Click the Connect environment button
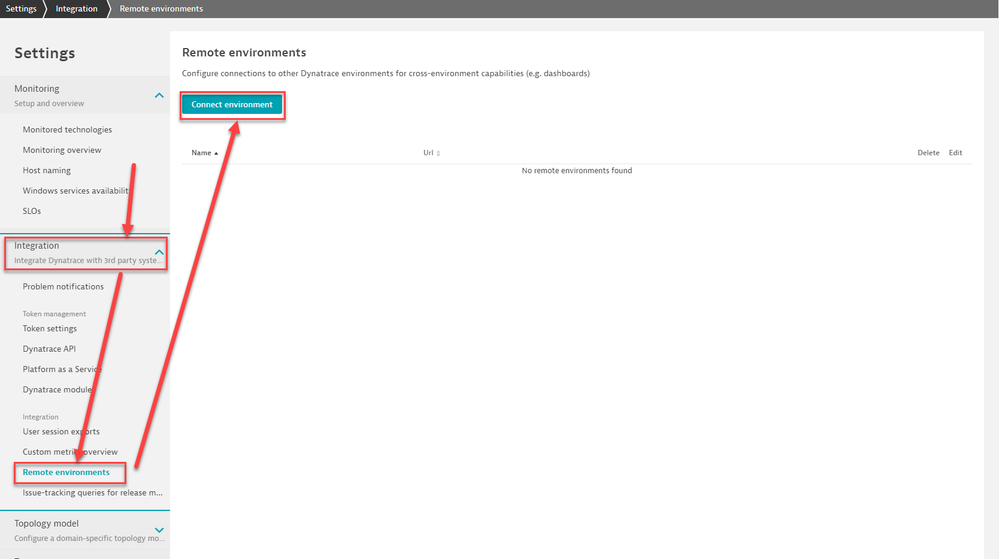 tap(232, 105)
